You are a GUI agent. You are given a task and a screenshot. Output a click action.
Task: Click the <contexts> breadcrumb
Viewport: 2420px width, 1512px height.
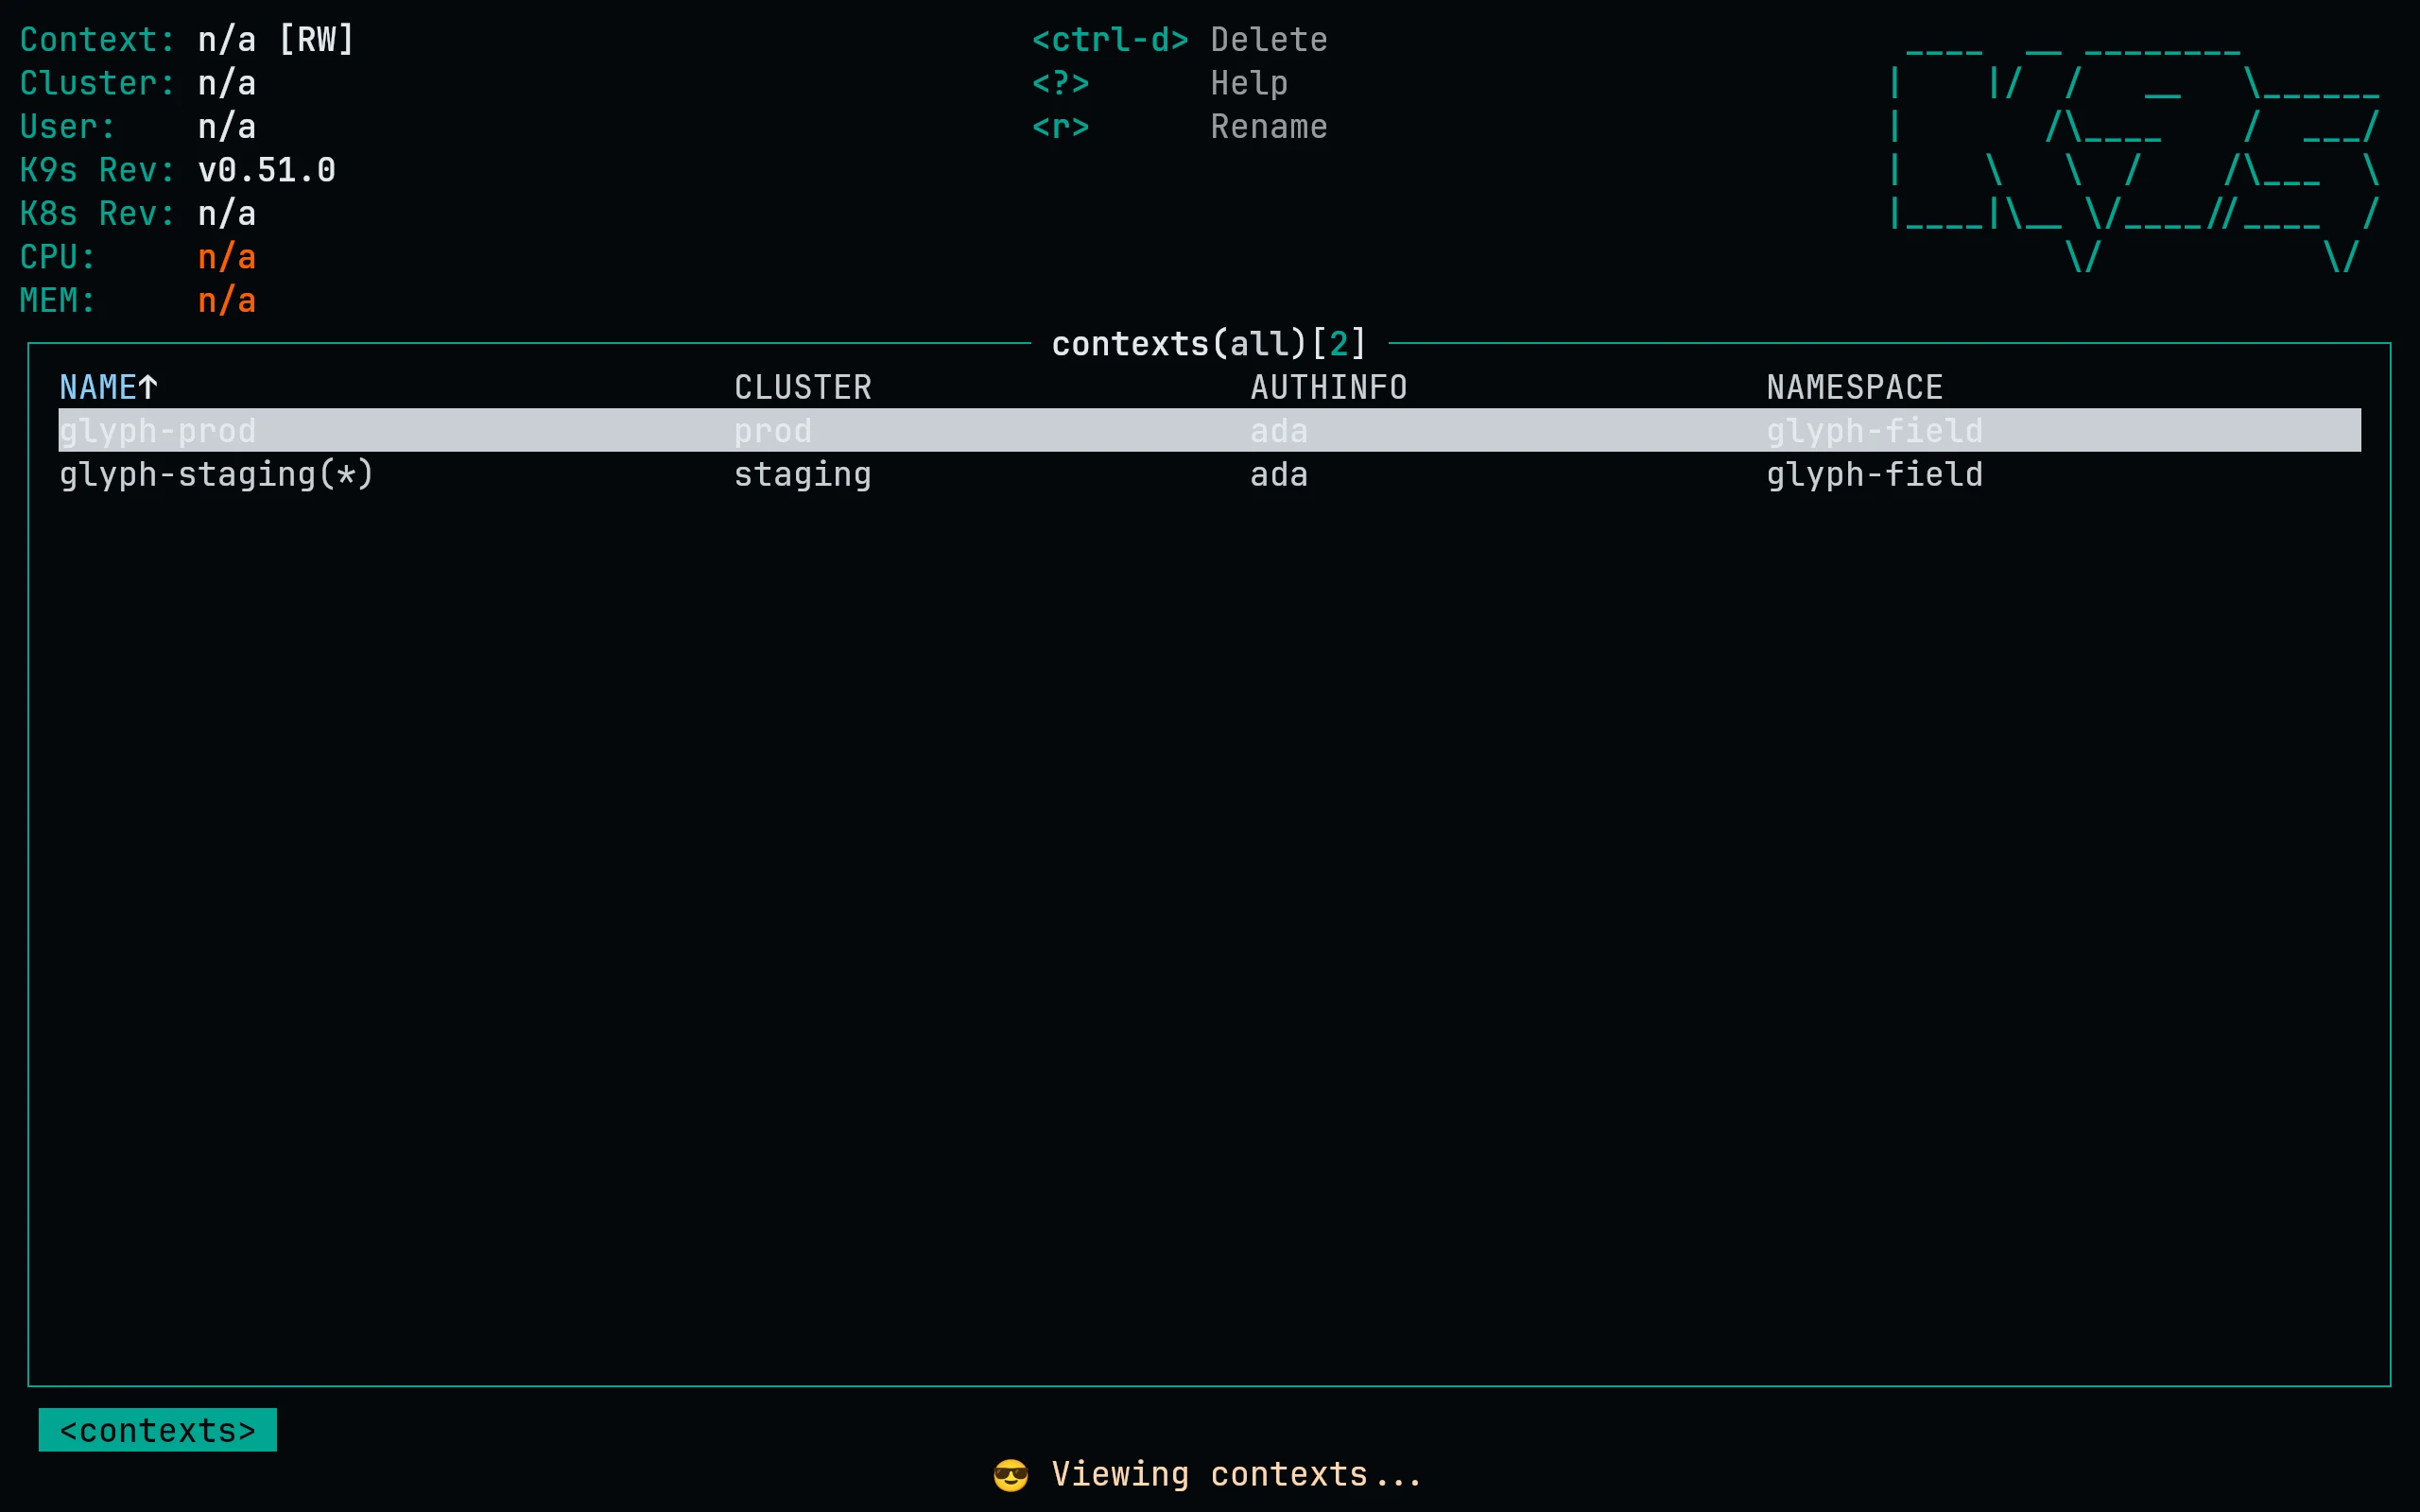tap(158, 1430)
